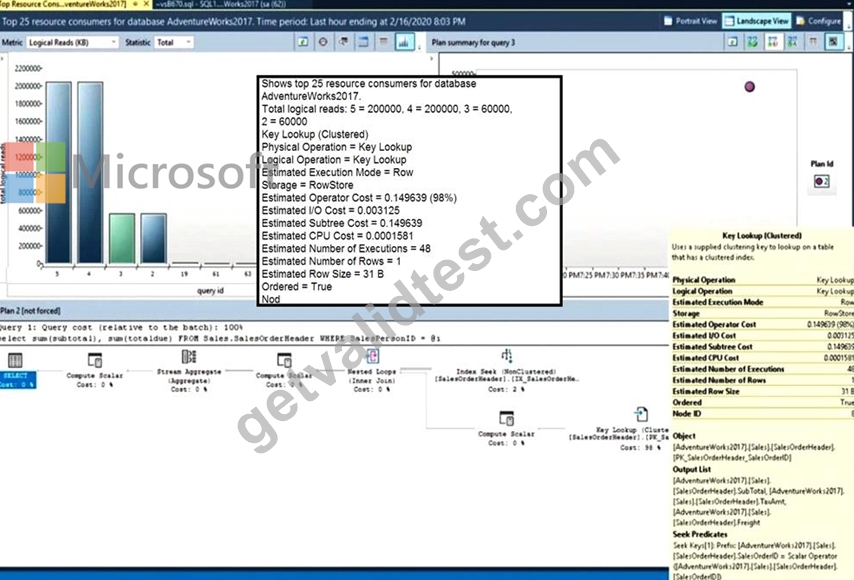
Task: Click the 'Output List' heading in tooltip
Action: pos(692,469)
